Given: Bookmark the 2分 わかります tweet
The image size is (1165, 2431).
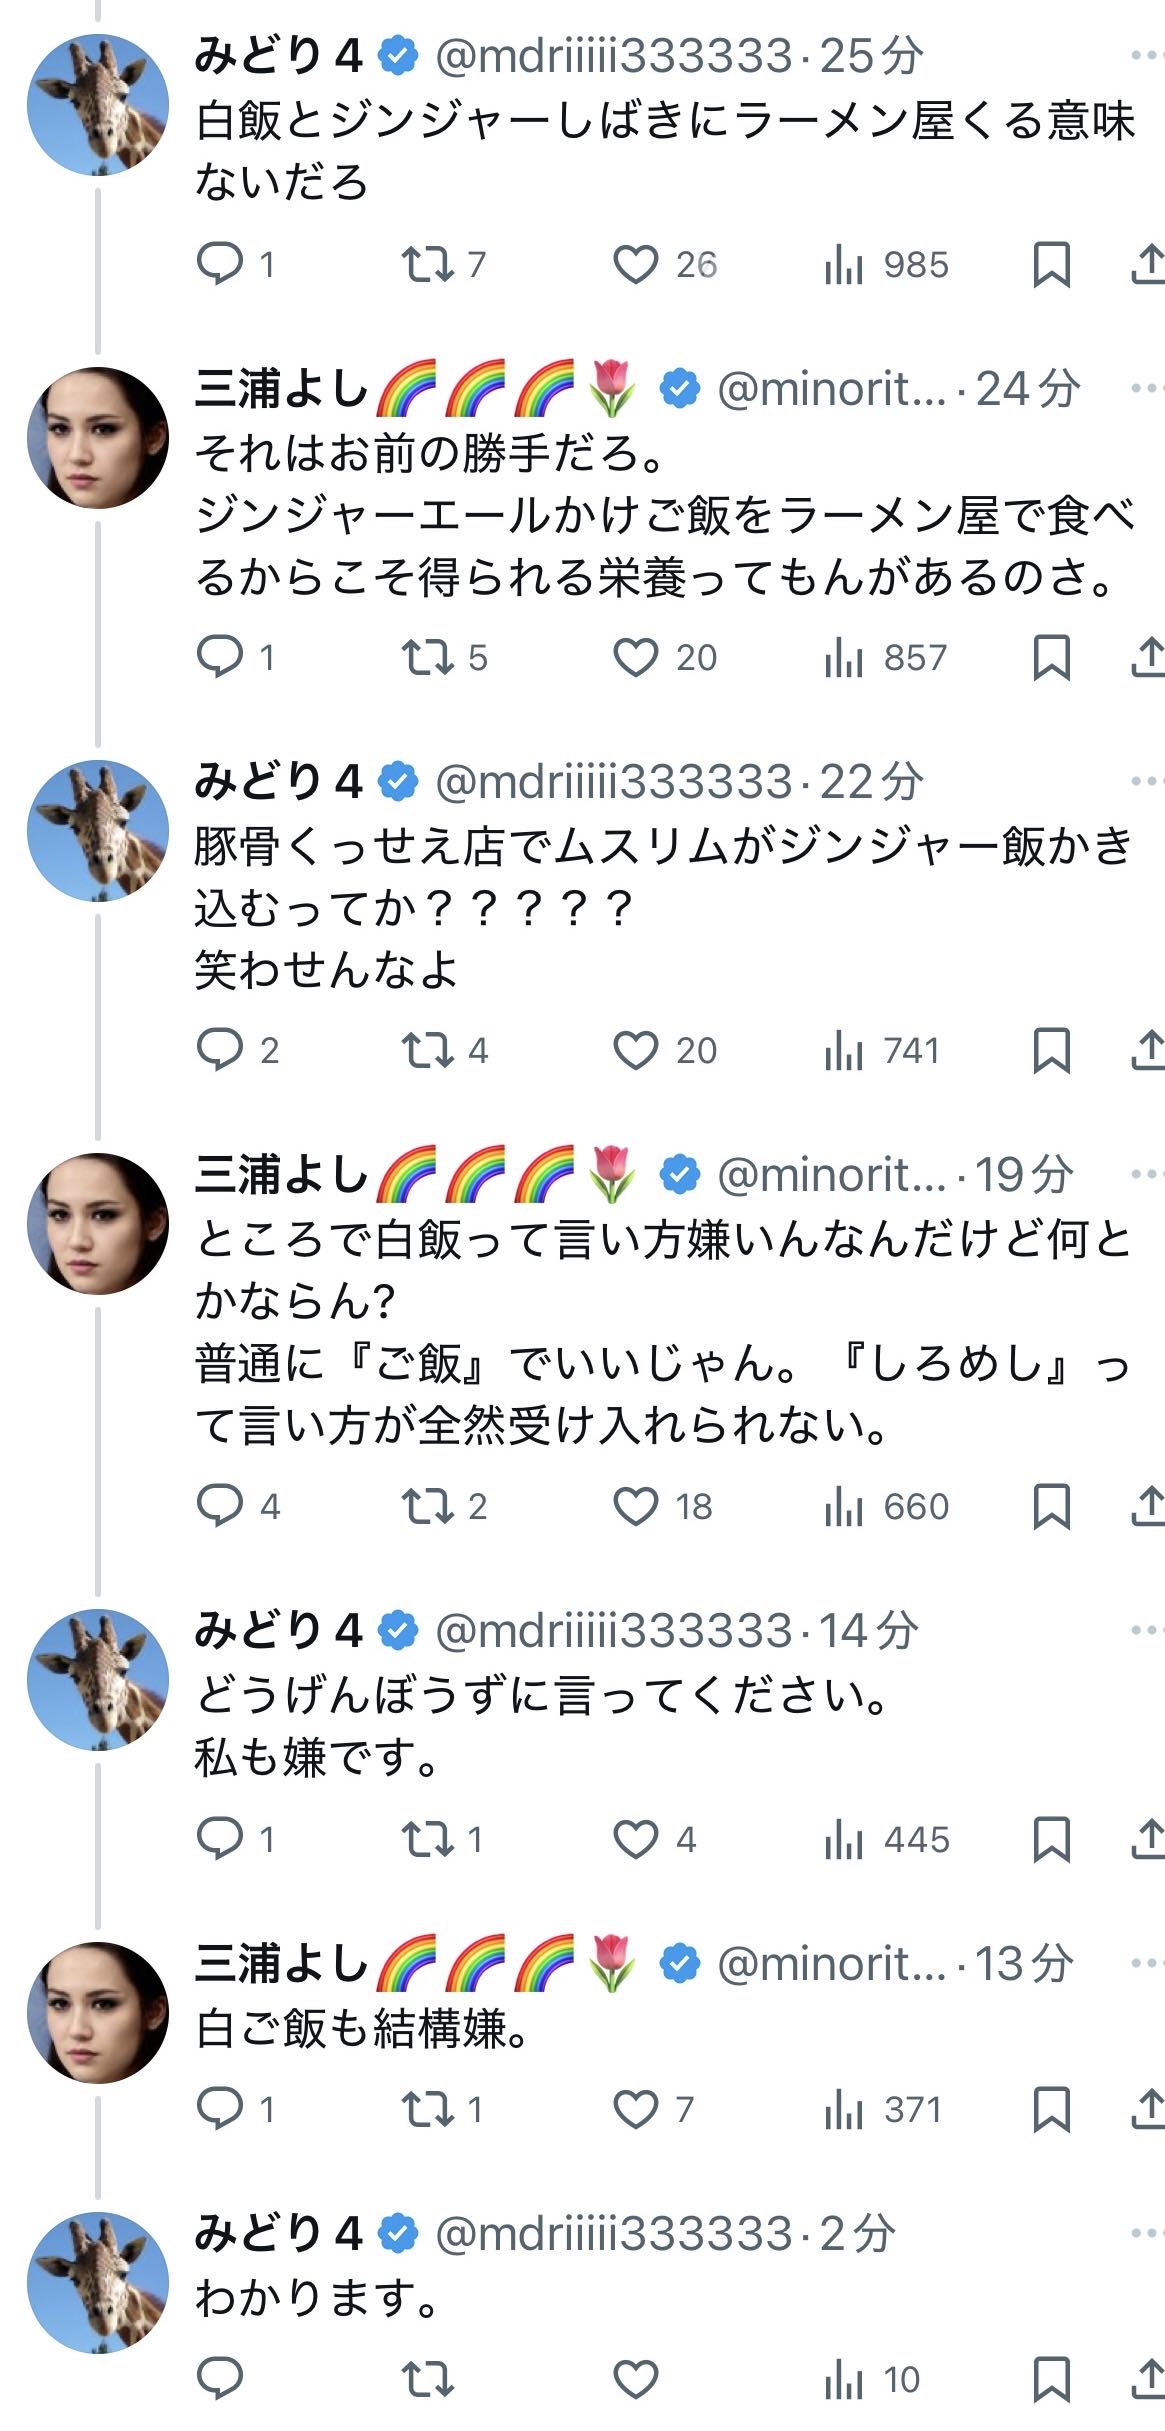Looking at the screenshot, I should click(x=1051, y=2379).
